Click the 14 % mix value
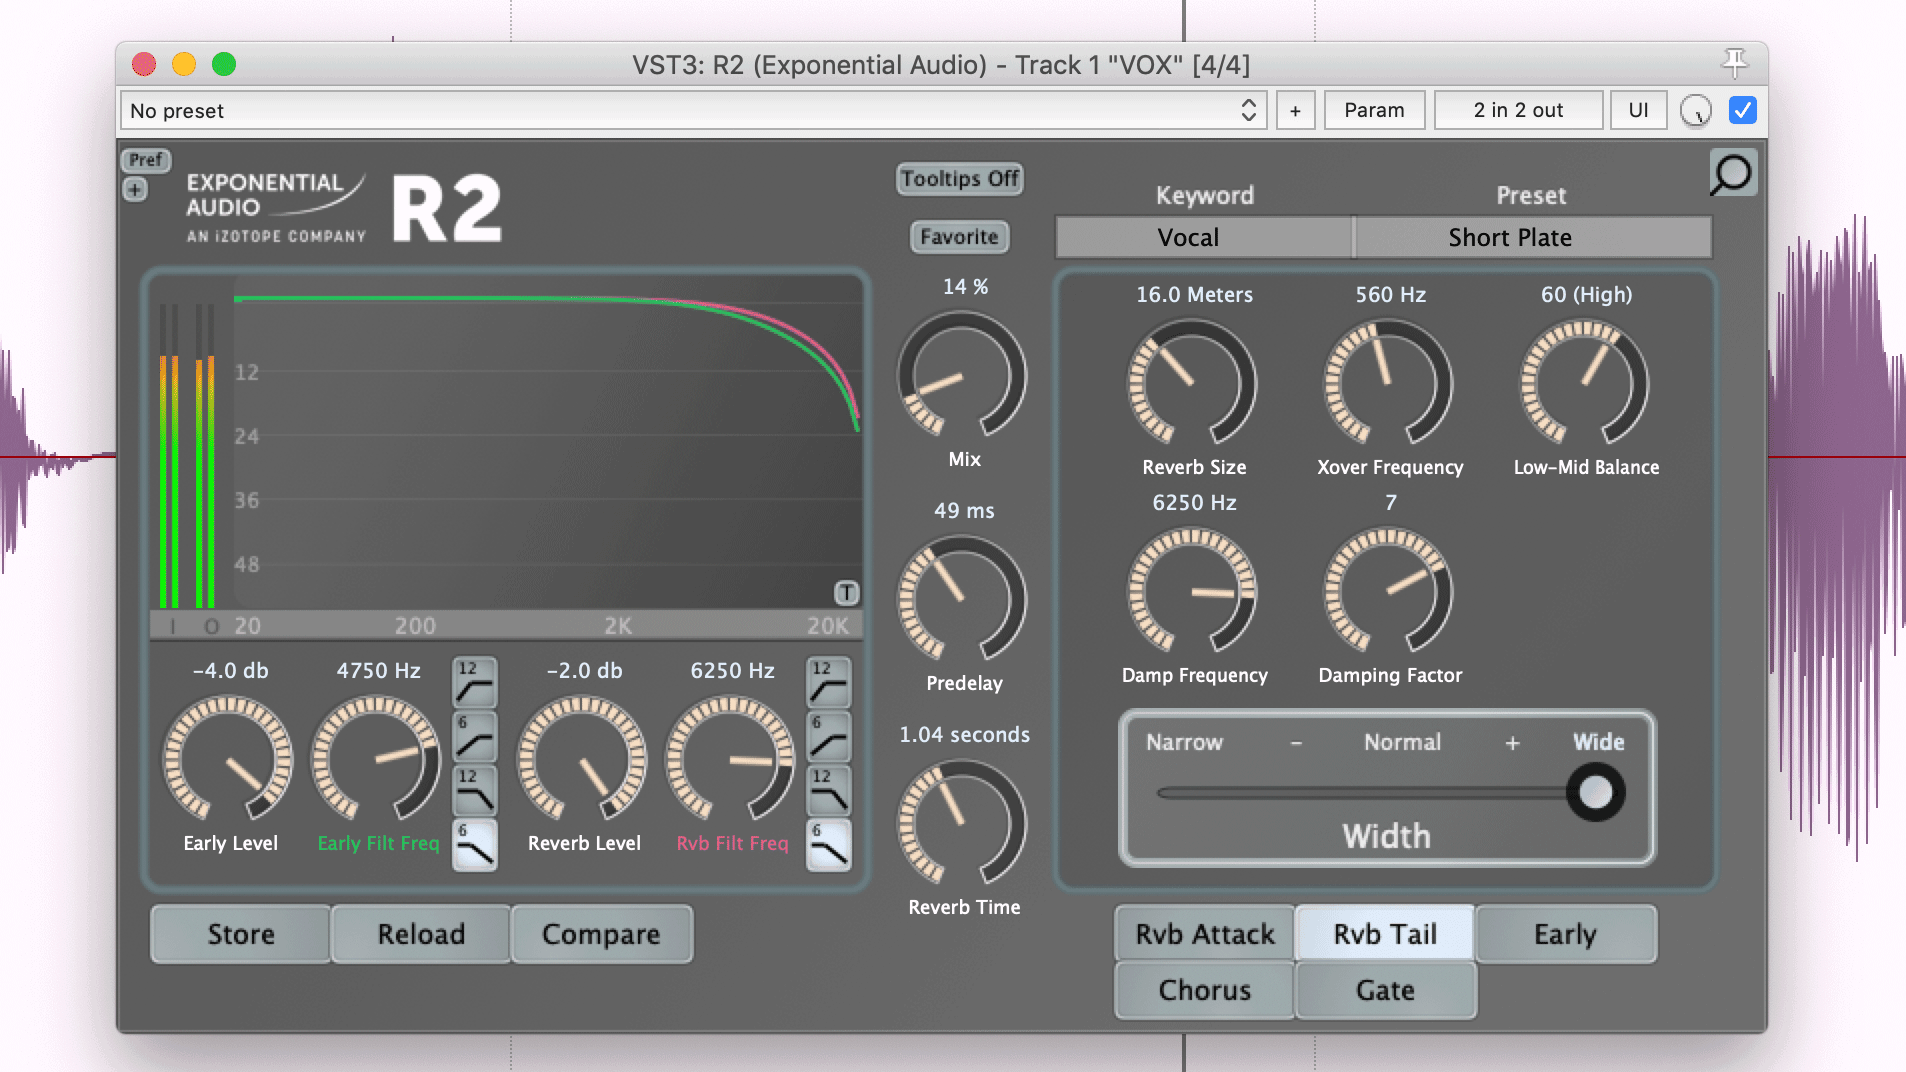 965,287
